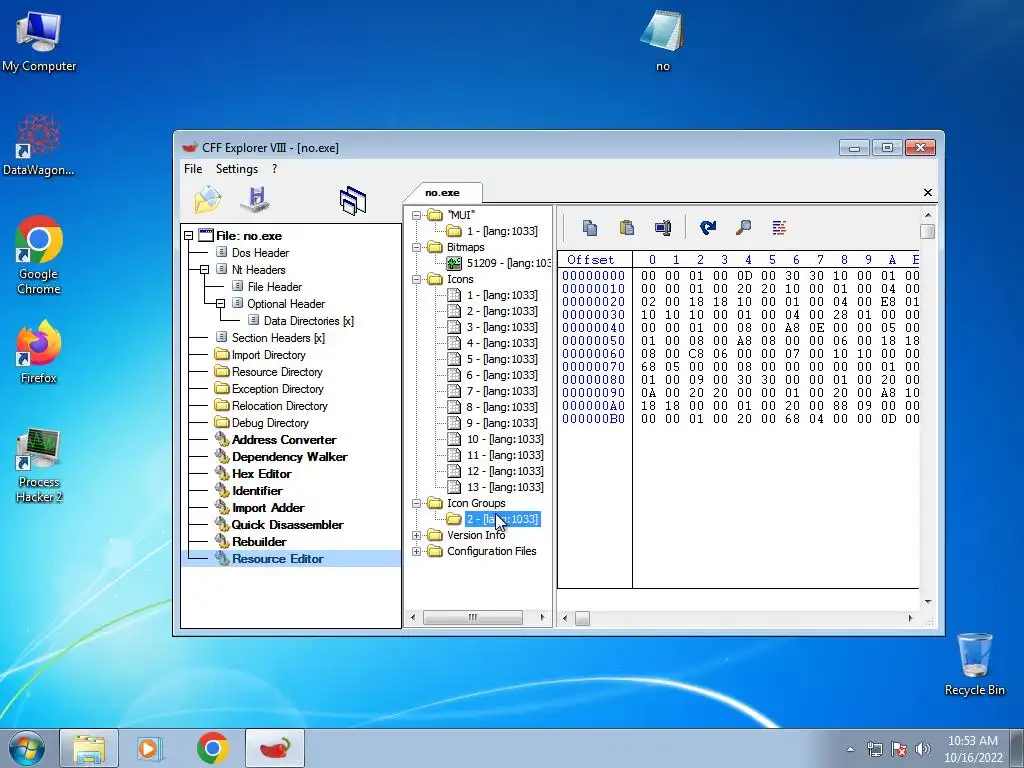This screenshot has width=1024, height=768.
Task: Open the Resource Directory folder
Action: click(x=277, y=372)
